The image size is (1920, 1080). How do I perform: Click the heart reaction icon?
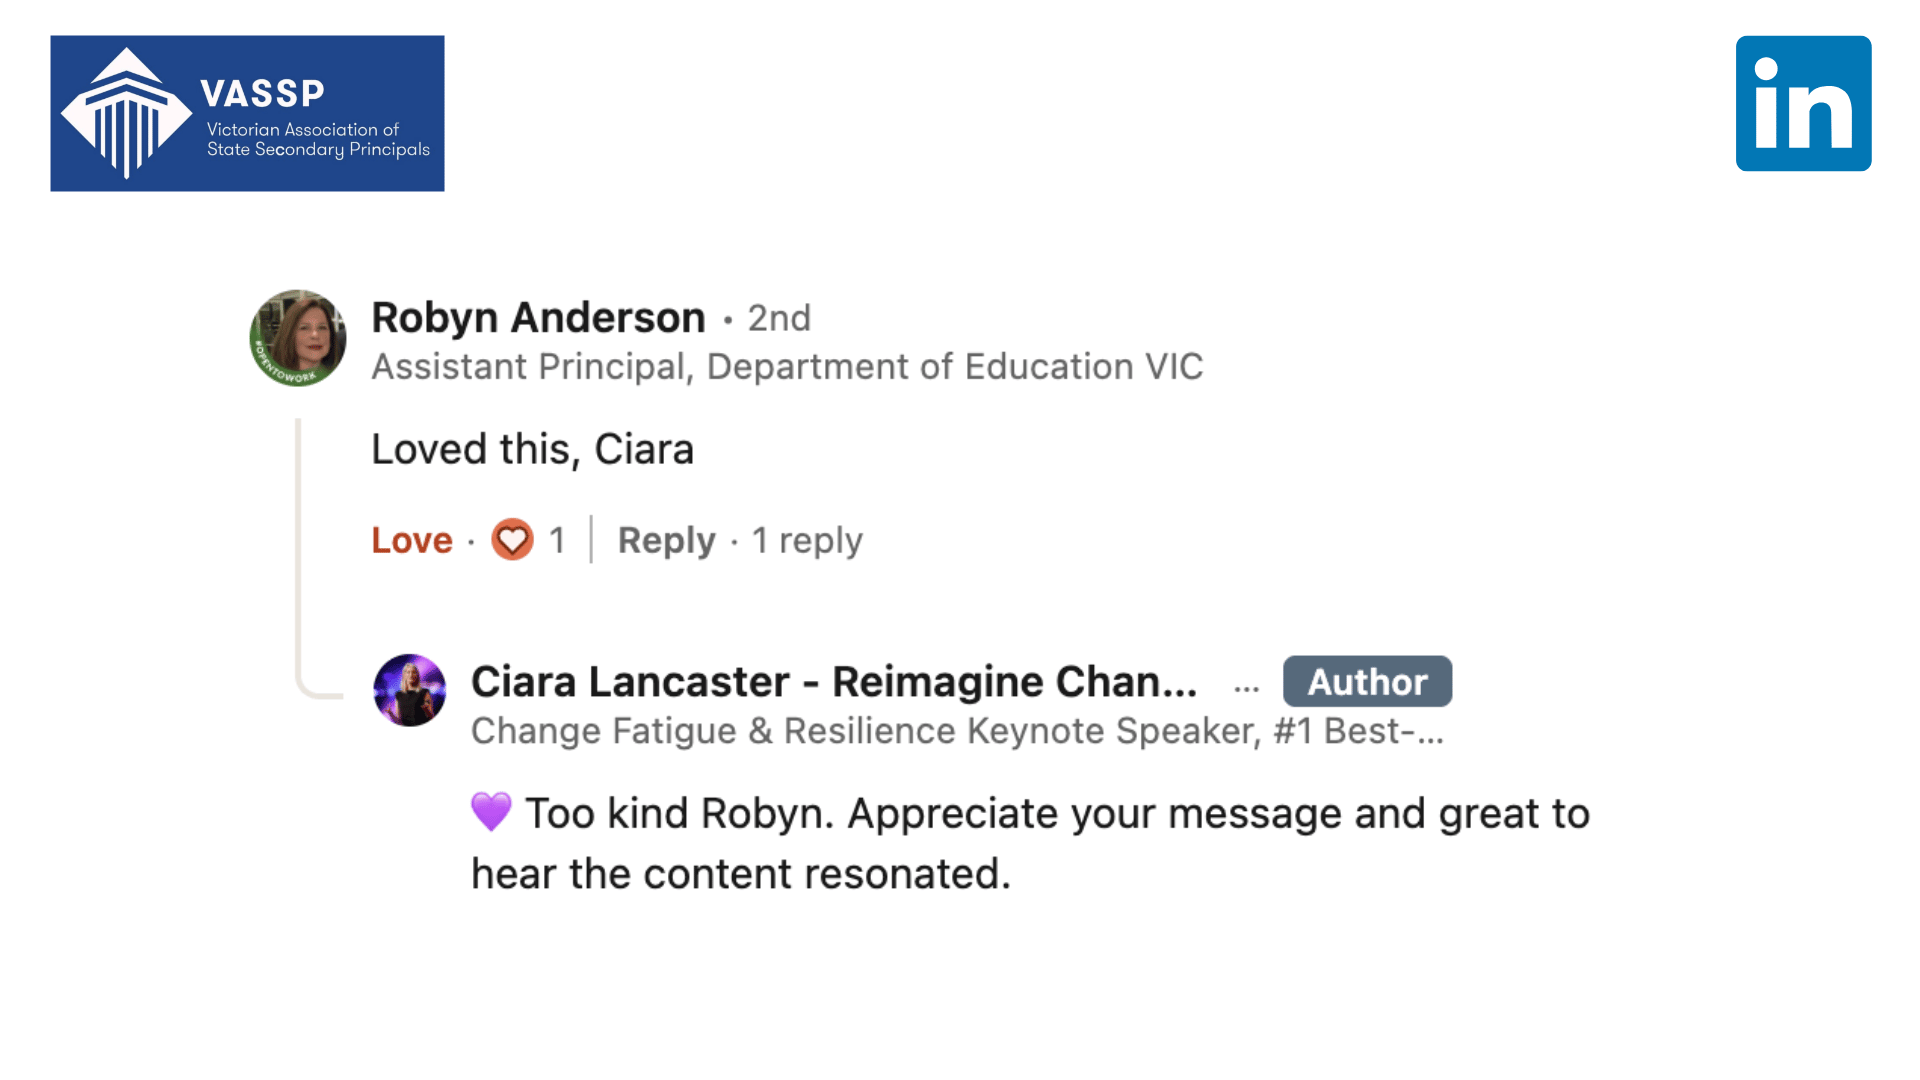tap(512, 540)
